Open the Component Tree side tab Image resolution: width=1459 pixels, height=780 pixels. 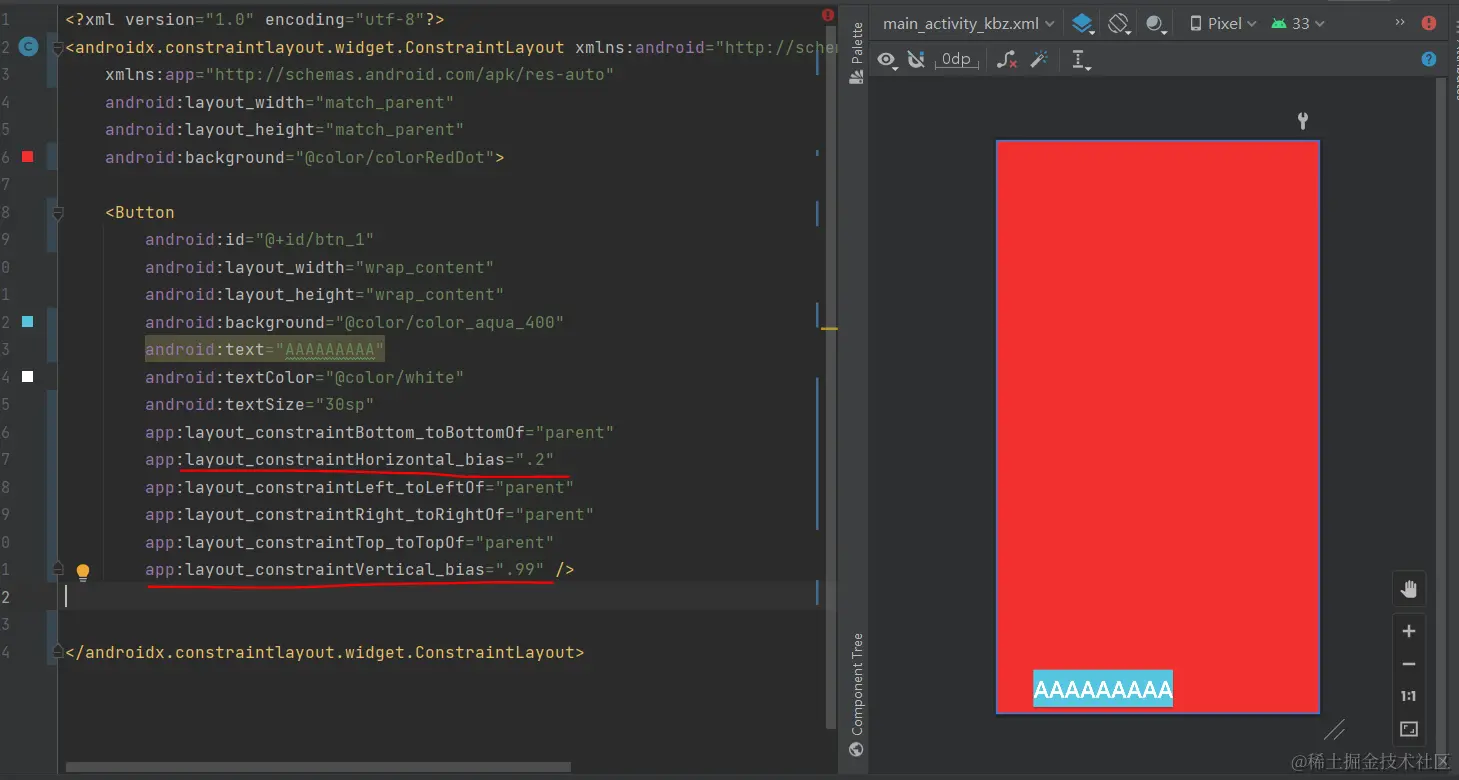pos(856,696)
